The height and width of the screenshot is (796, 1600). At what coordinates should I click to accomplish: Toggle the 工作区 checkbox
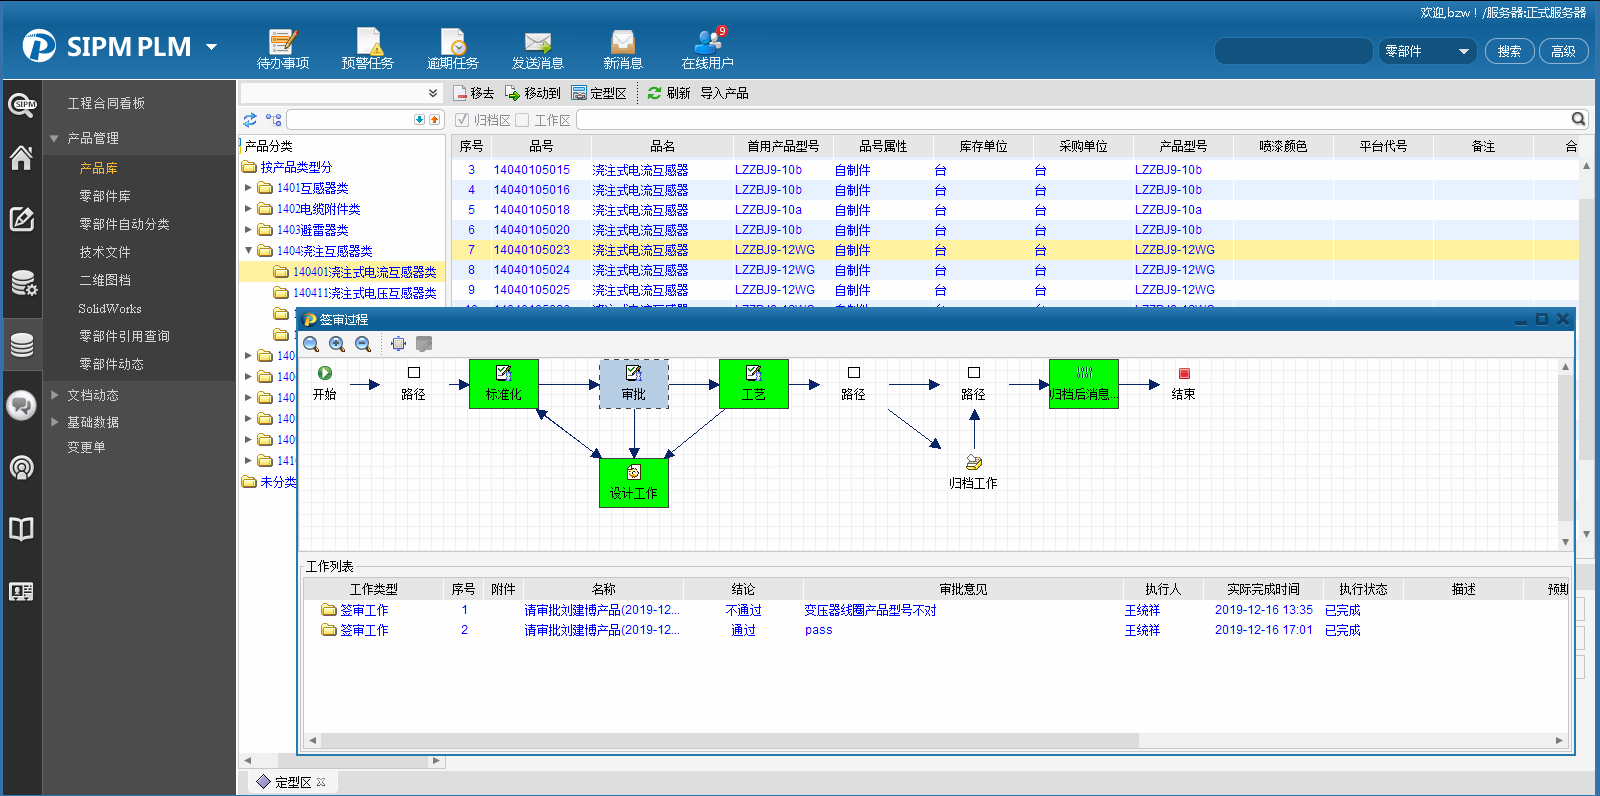click(522, 120)
